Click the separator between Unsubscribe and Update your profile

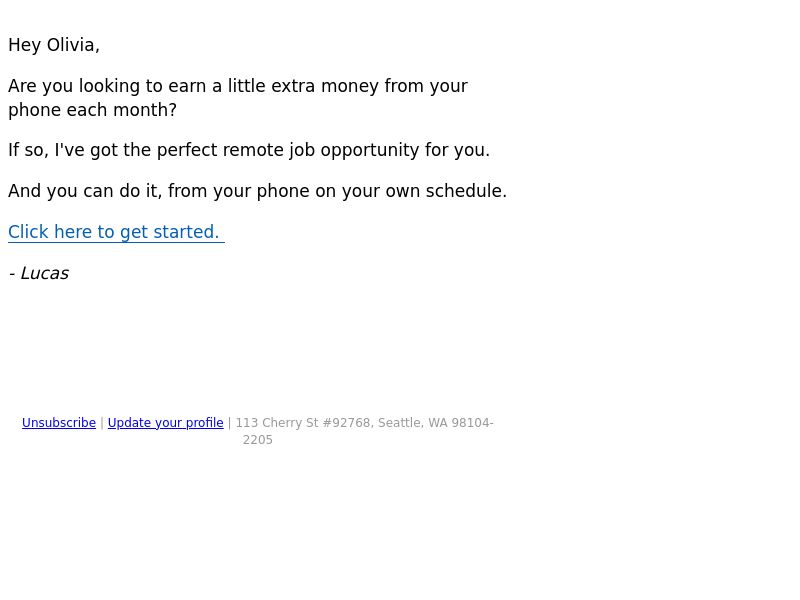102,422
